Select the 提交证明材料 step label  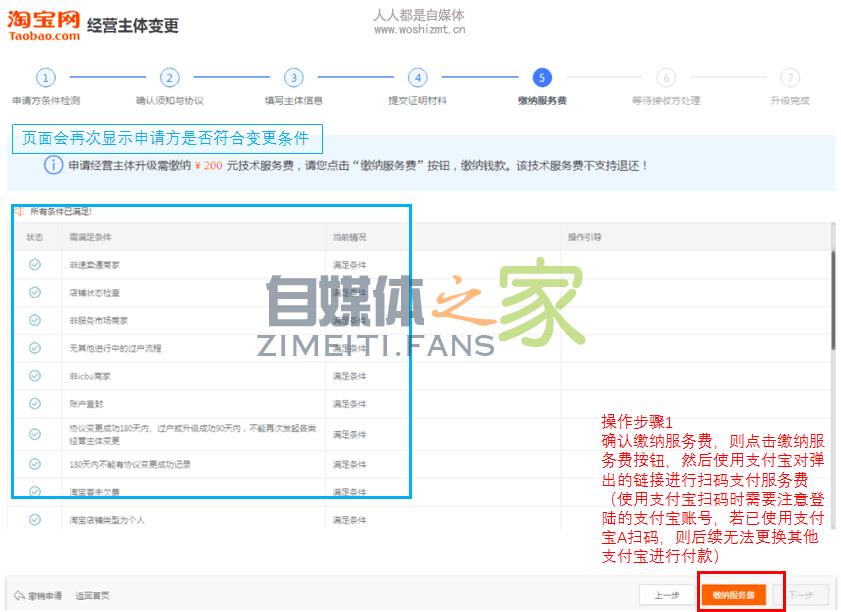[418, 99]
